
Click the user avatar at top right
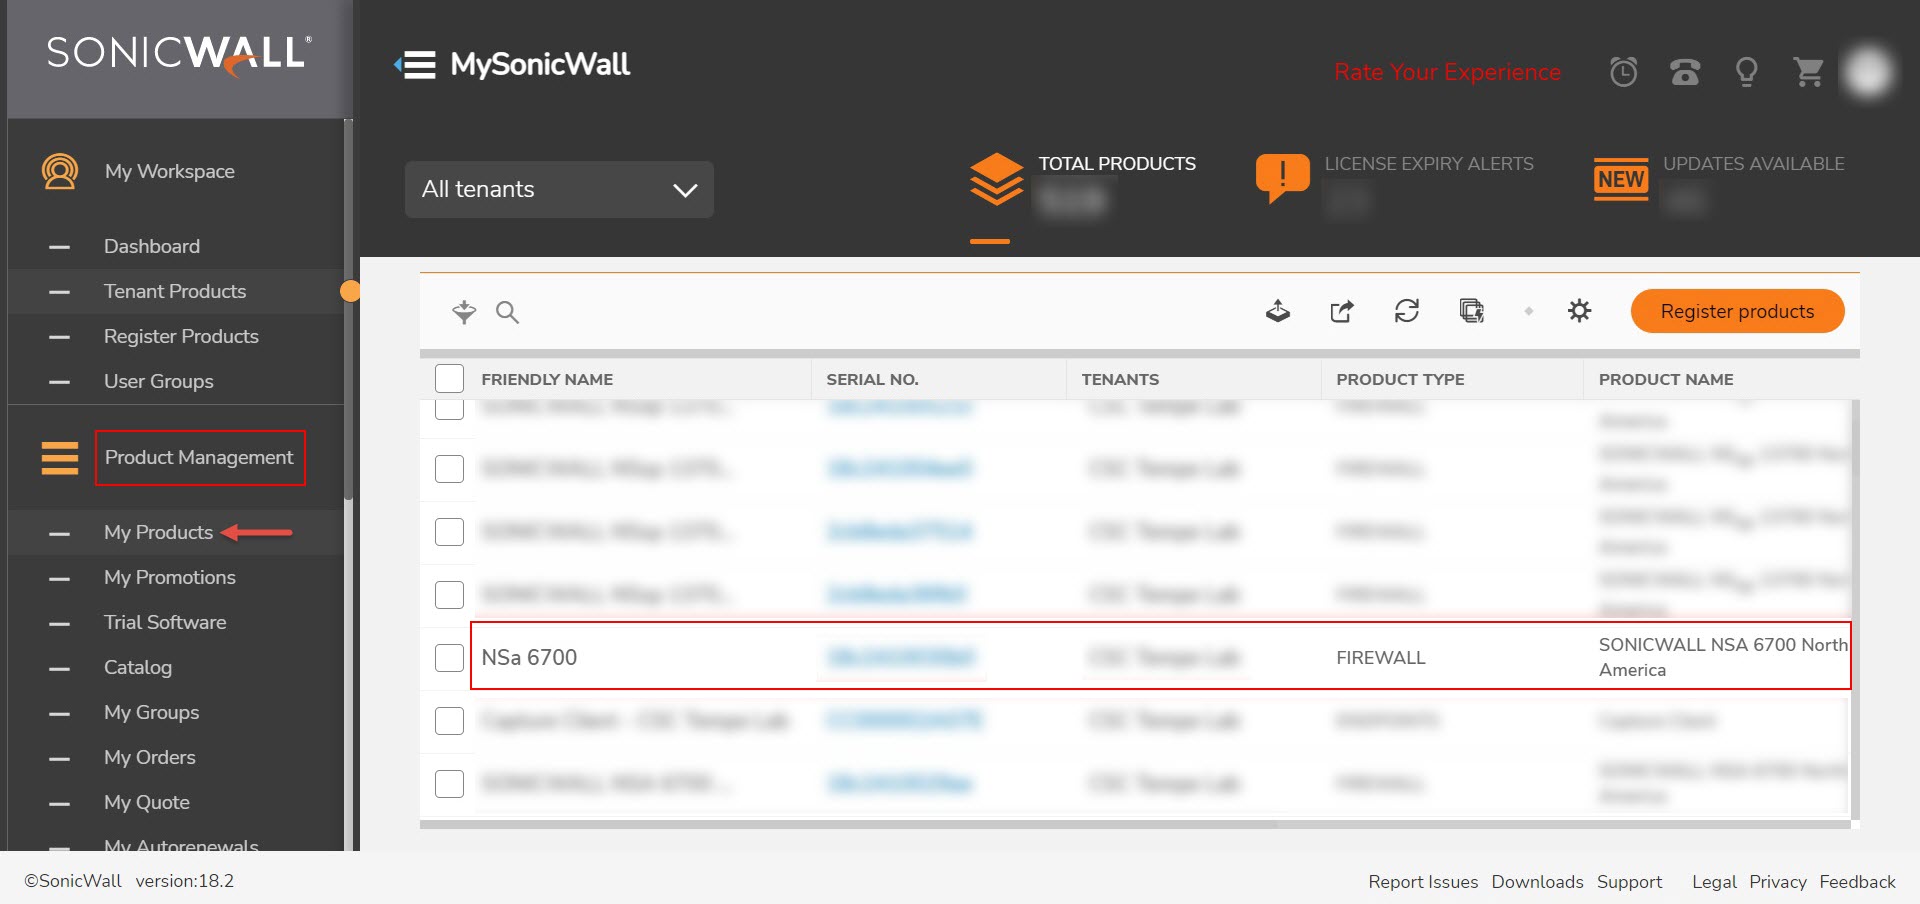1868,72
